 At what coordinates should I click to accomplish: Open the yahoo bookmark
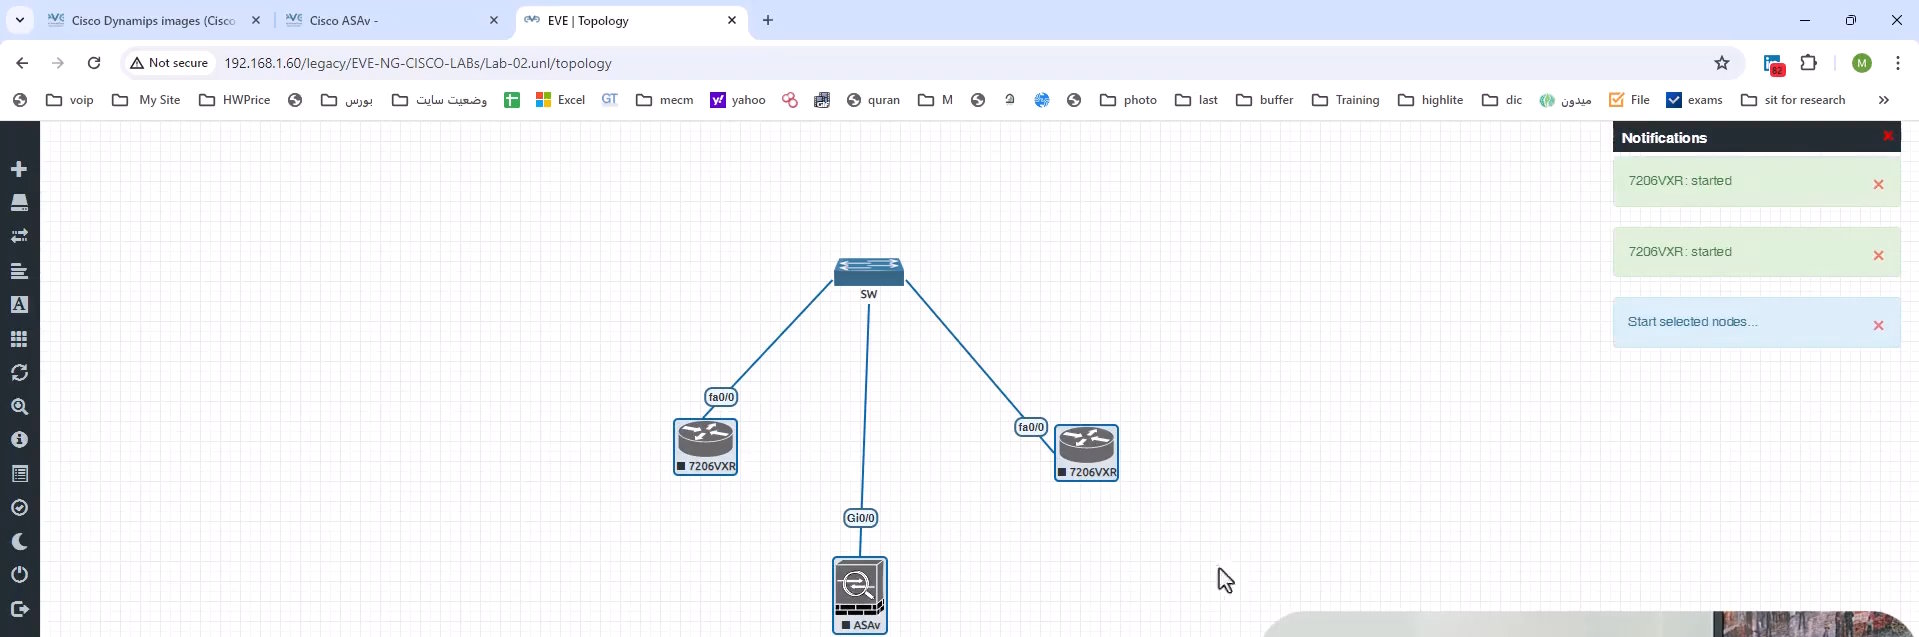738,100
